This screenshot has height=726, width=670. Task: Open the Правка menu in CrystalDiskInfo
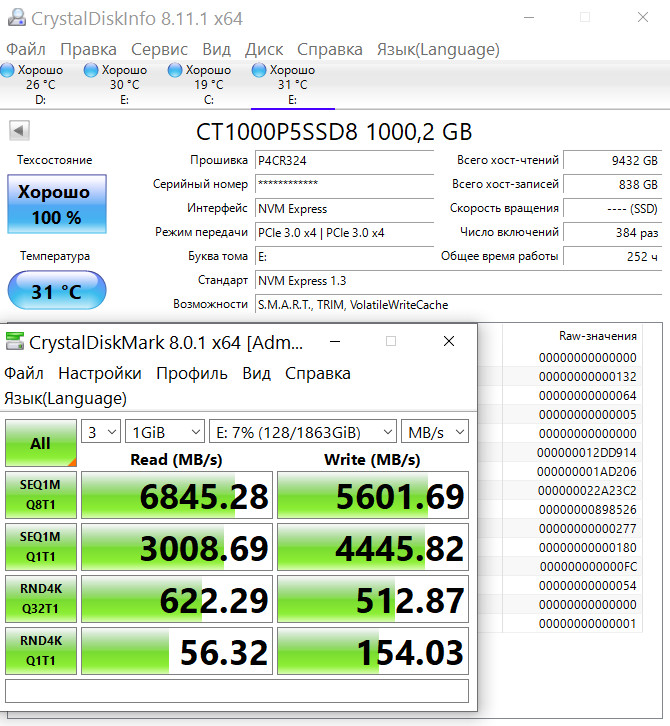pyautogui.click(x=88, y=49)
